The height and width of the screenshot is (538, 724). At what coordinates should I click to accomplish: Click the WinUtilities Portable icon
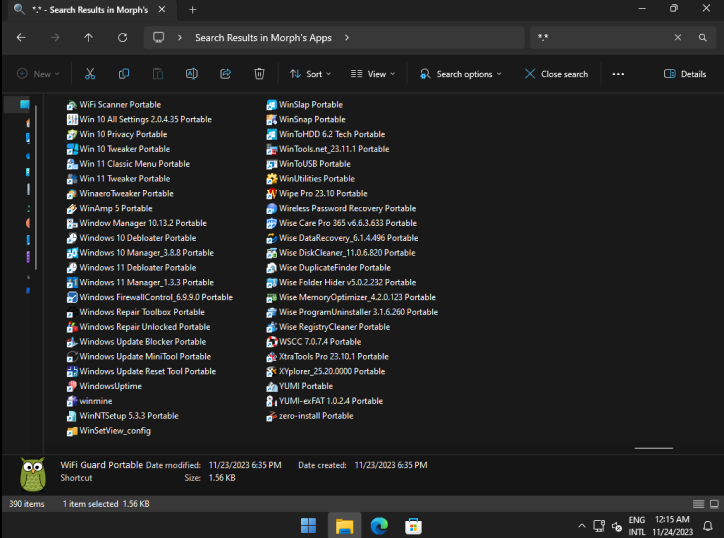pos(272,179)
